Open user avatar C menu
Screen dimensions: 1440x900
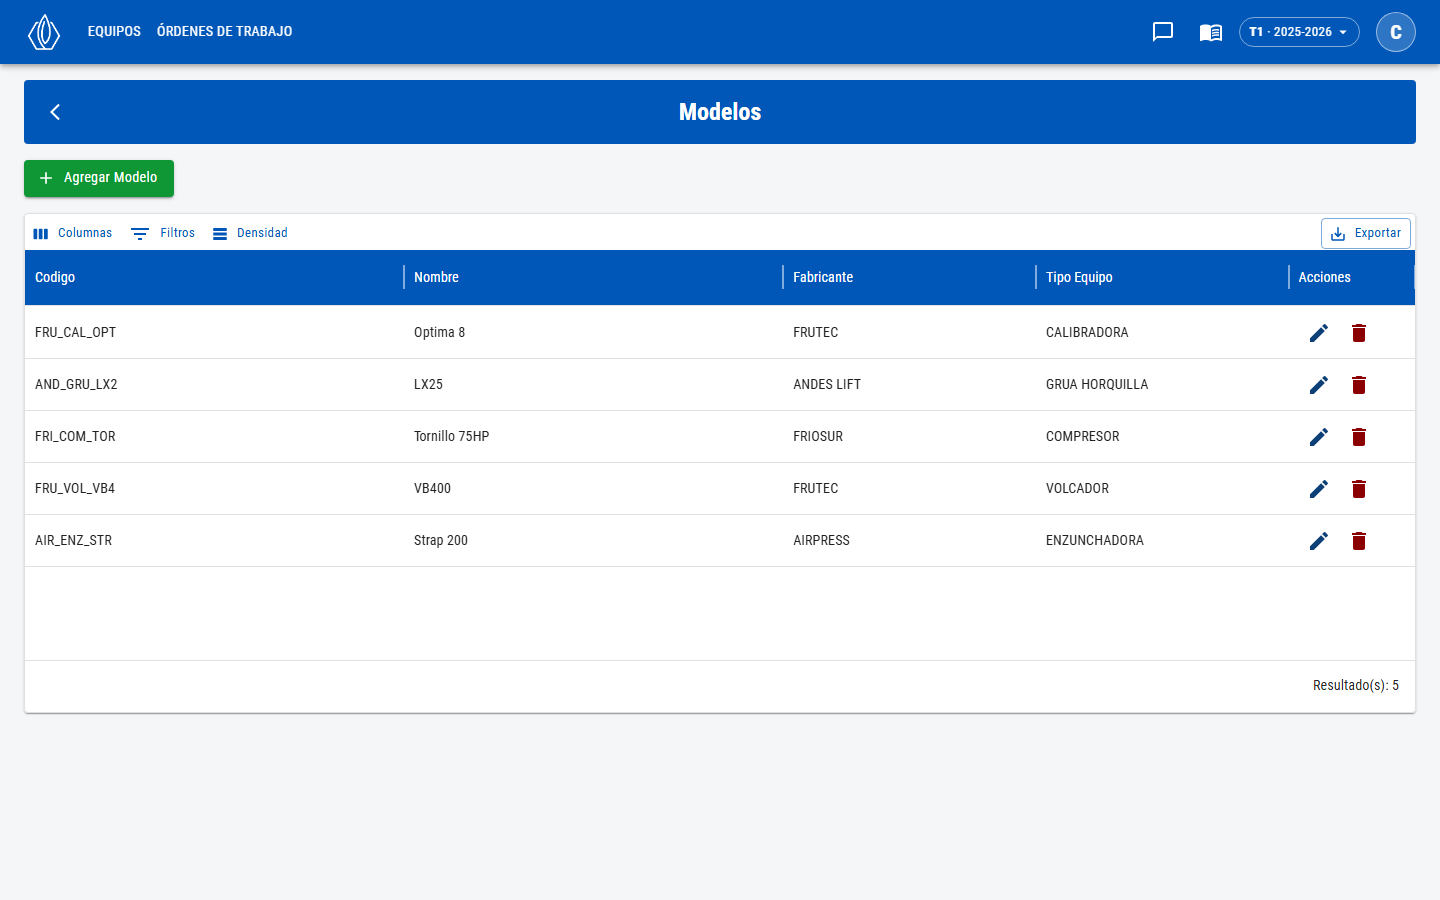1396,32
